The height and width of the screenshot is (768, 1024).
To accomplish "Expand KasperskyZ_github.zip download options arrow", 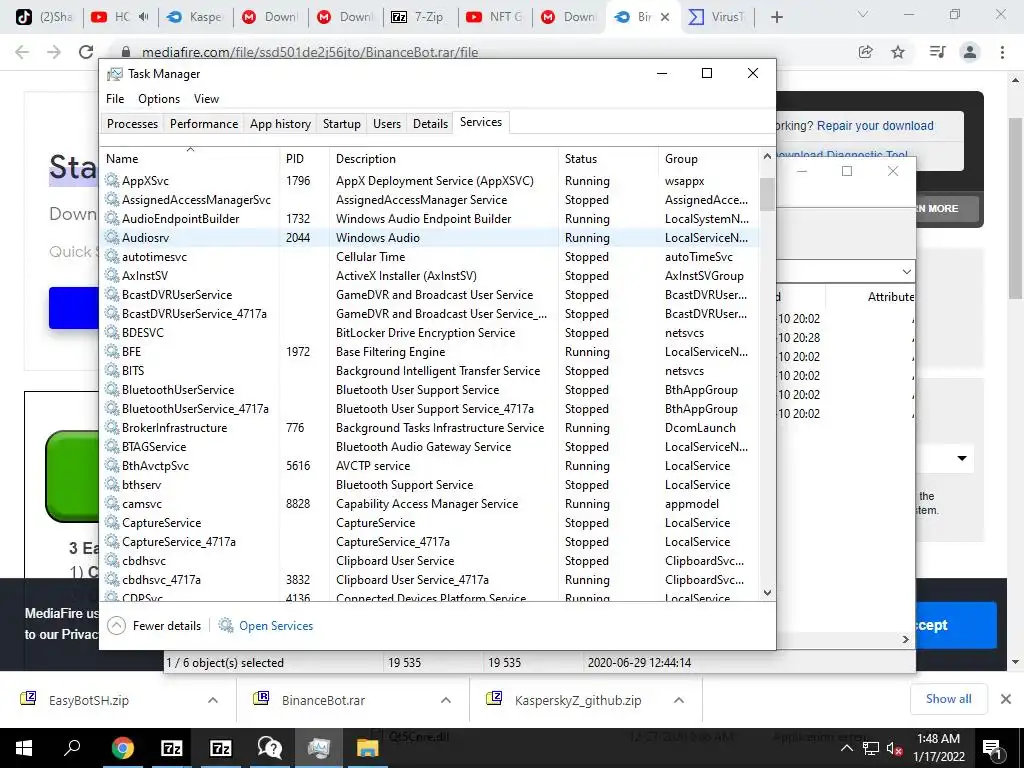I will point(679,700).
